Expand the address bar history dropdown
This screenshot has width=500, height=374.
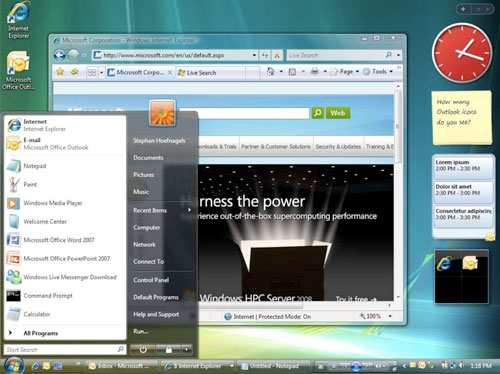pos(254,55)
